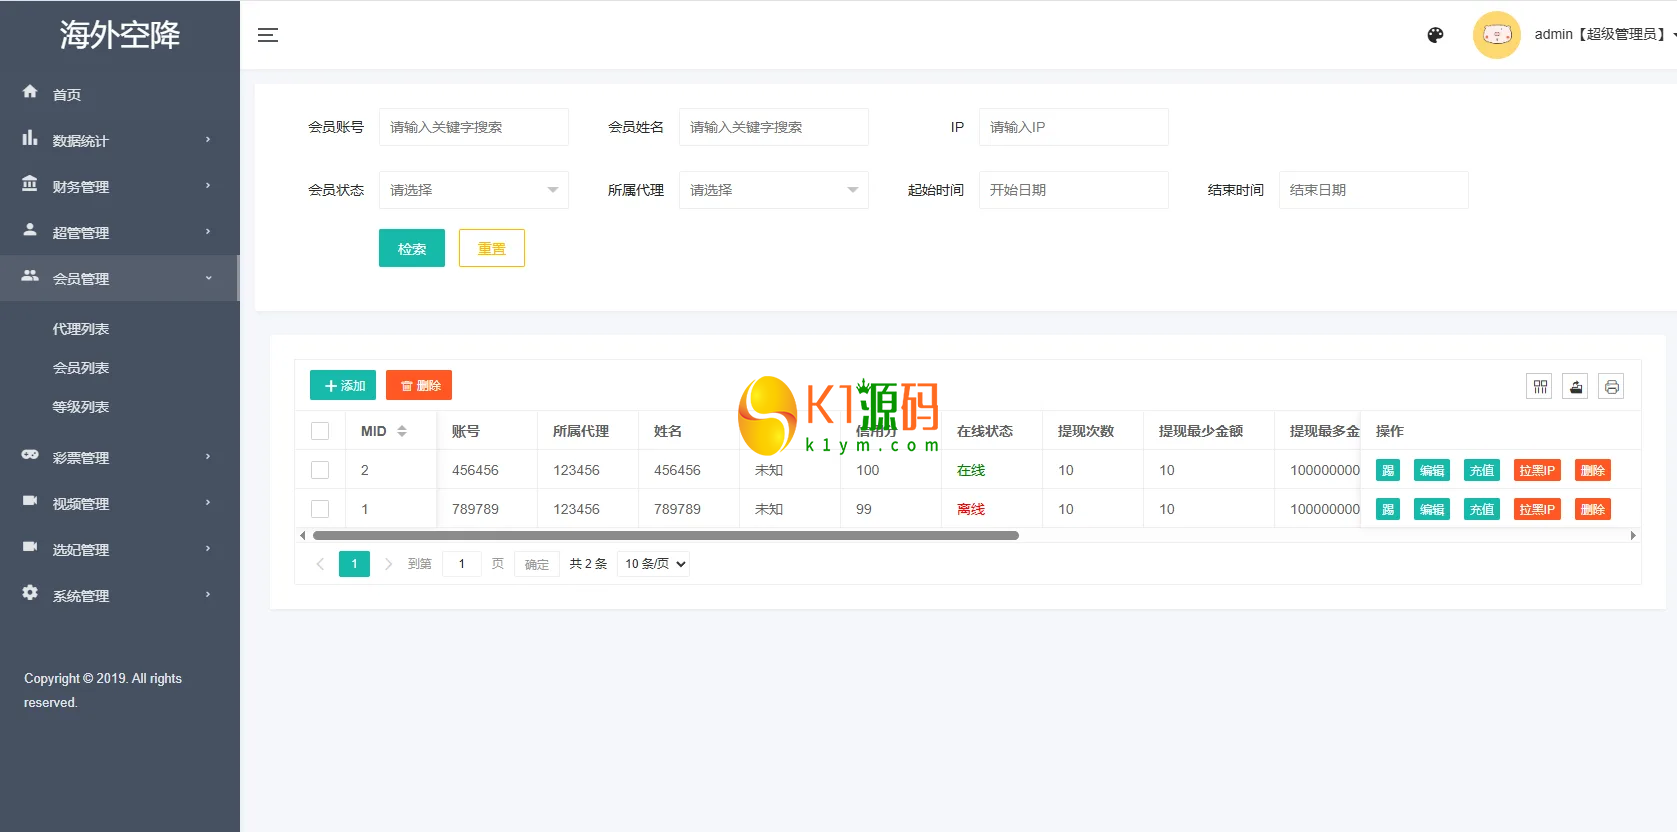Click the 数据统计 bar chart icon
The image size is (1677, 832).
30,138
